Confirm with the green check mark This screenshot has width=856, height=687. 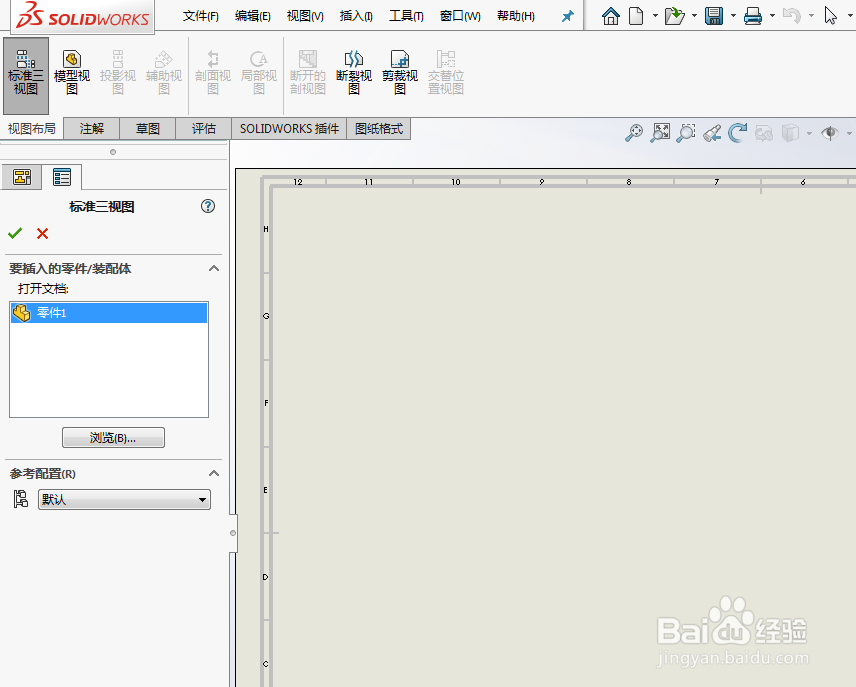tap(14, 232)
